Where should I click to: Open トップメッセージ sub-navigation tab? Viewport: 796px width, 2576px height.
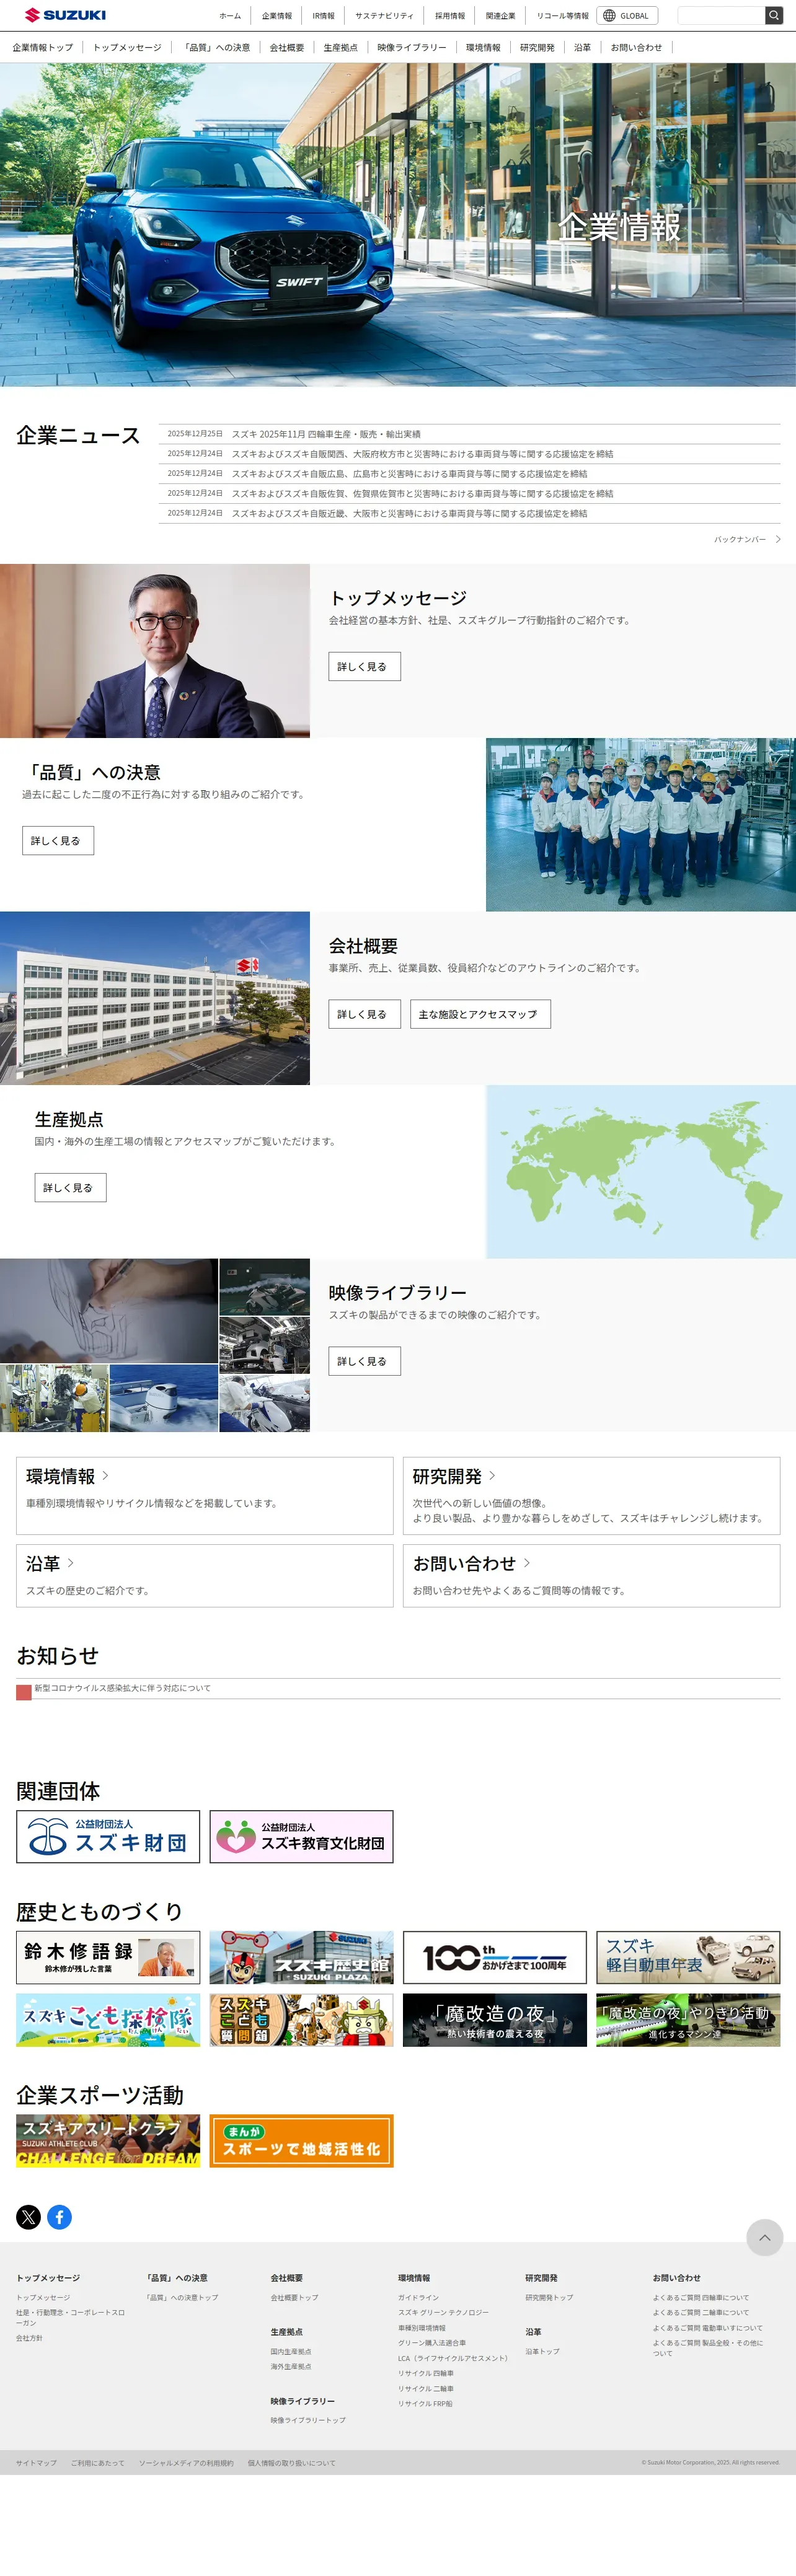click(127, 47)
